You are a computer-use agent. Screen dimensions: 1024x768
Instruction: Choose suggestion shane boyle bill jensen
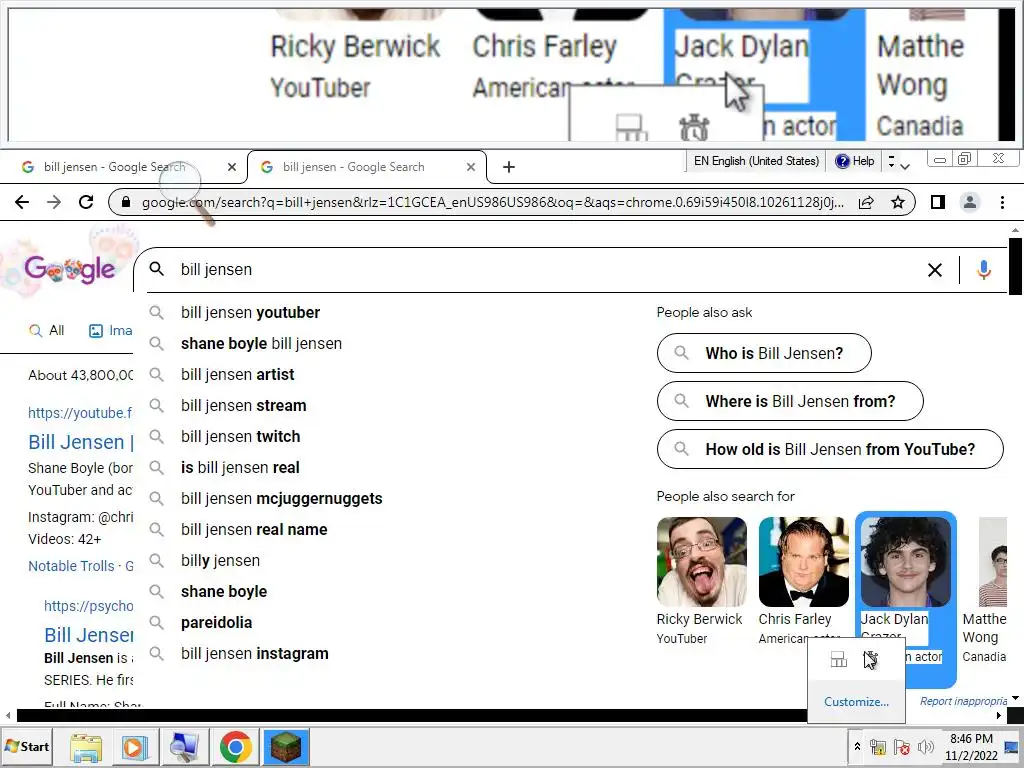pos(261,344)
